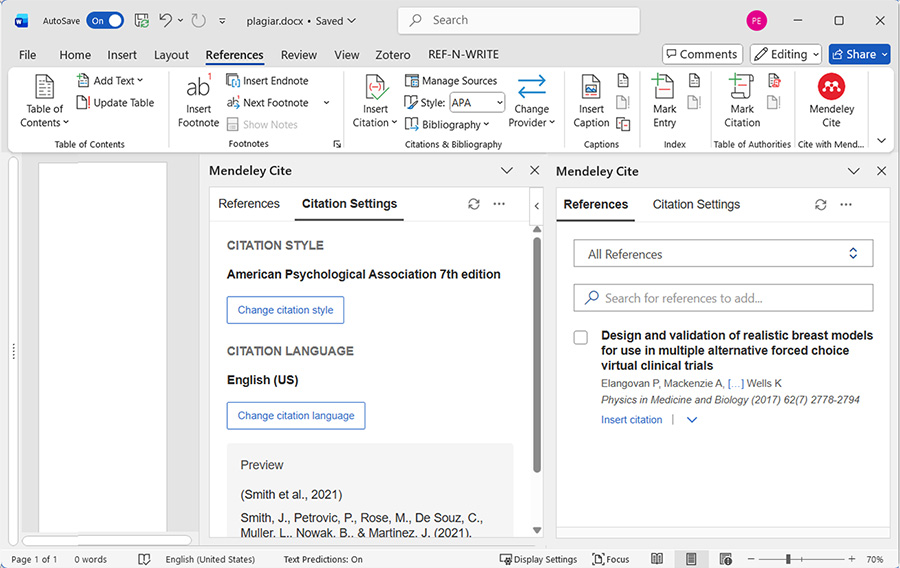Switch to the Home tab
900x568 pixels.
[x=75, y=55]
